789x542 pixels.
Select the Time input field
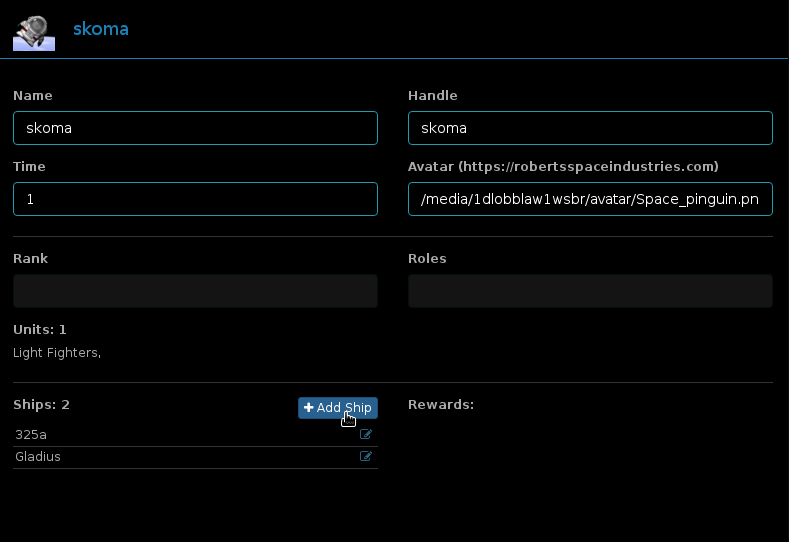click(x=195, y=199)
